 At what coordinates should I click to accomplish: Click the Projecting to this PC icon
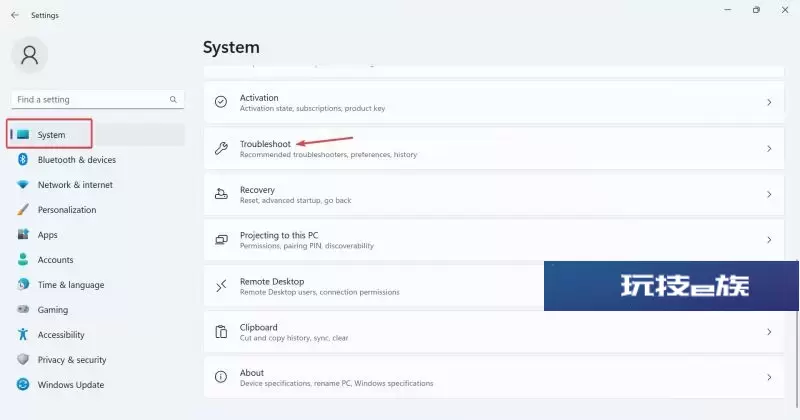[221, 240]
